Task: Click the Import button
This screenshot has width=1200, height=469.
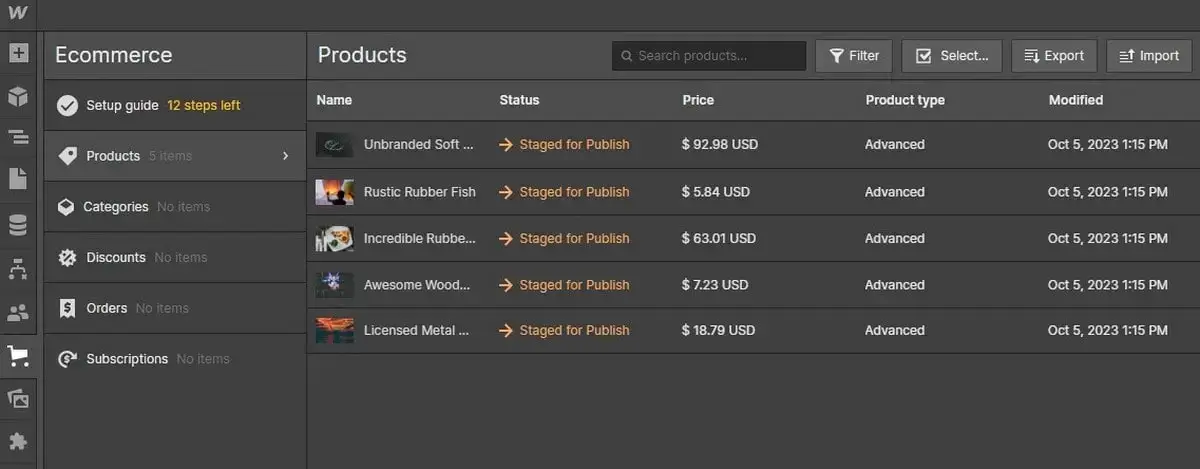Action: click(x=1149, y=56)
